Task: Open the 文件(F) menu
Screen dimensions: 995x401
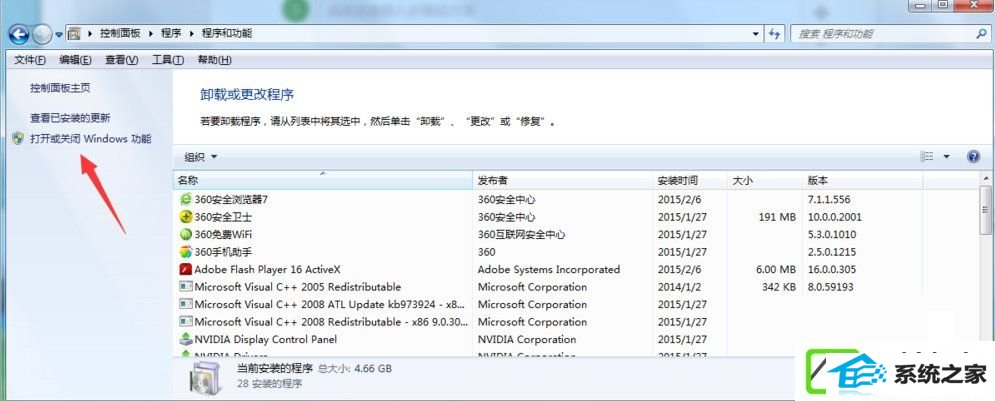Action: tap(30, 60)
